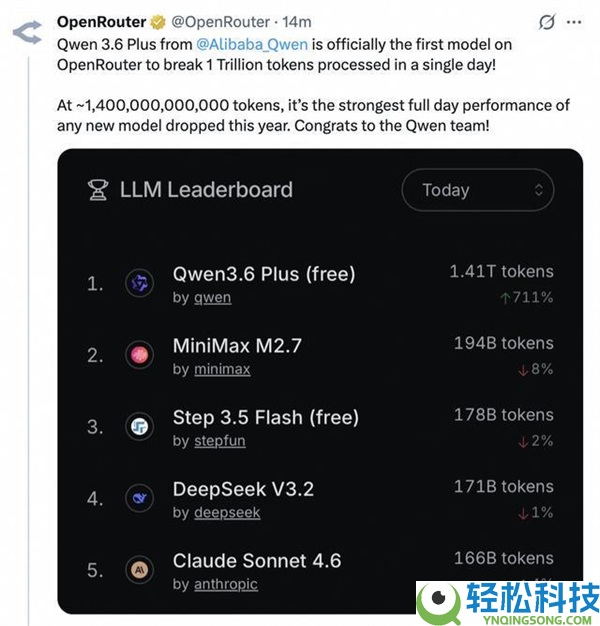Viewport: 600px width, 626px height.
Task: Click the MiniMax model logo icon
Action: pyautogui.click(x=139, y=355)
